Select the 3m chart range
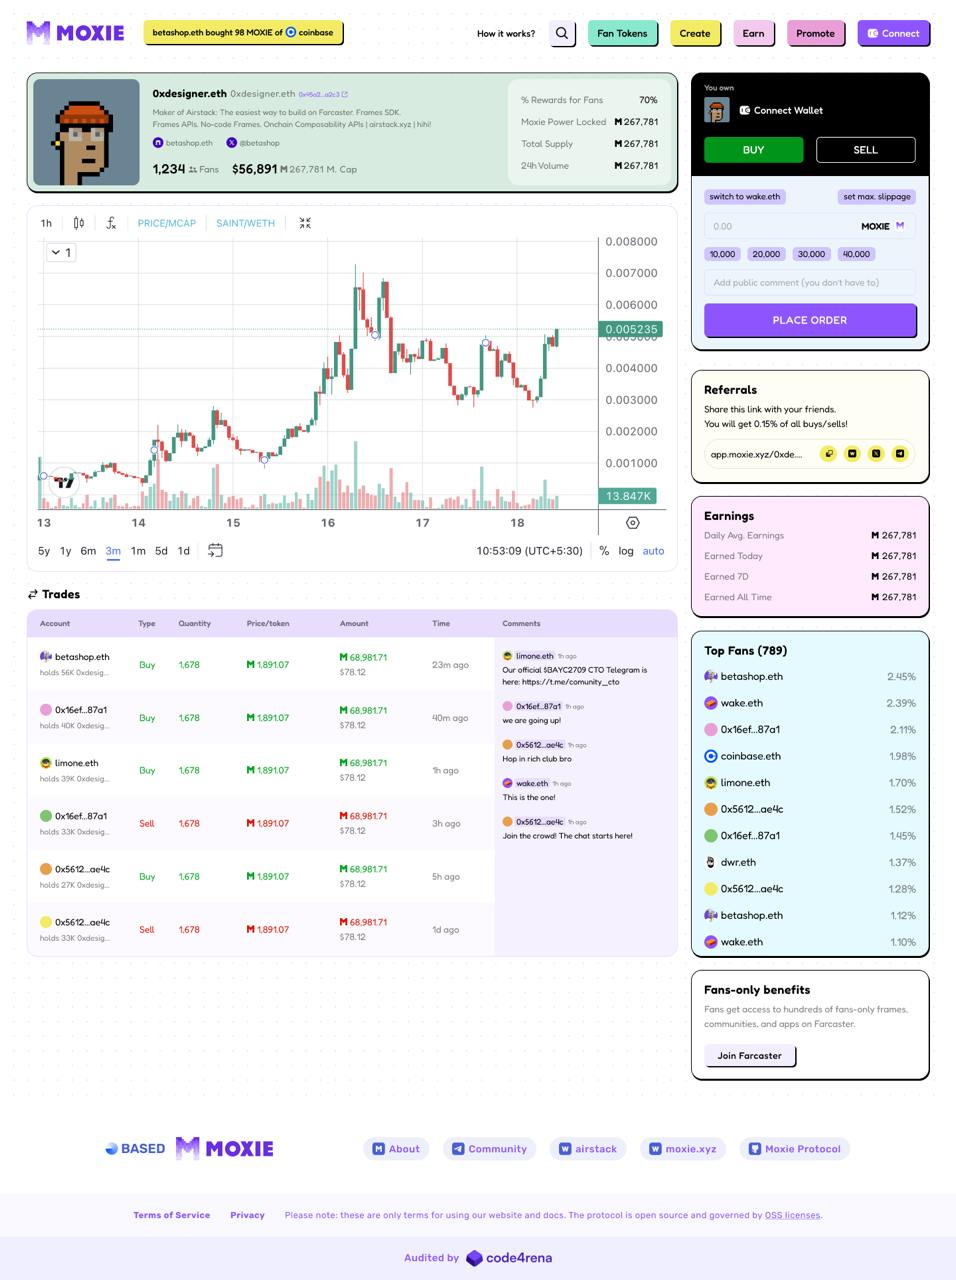 point(113,551)
